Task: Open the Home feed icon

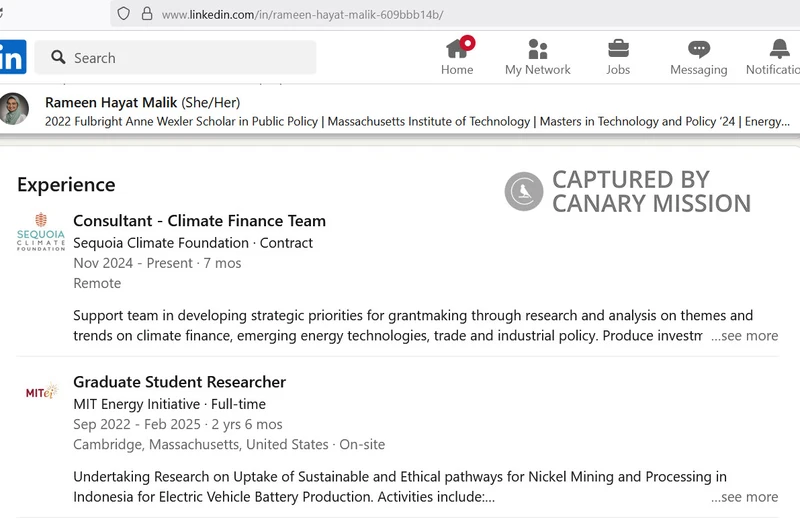Action: 457,49
